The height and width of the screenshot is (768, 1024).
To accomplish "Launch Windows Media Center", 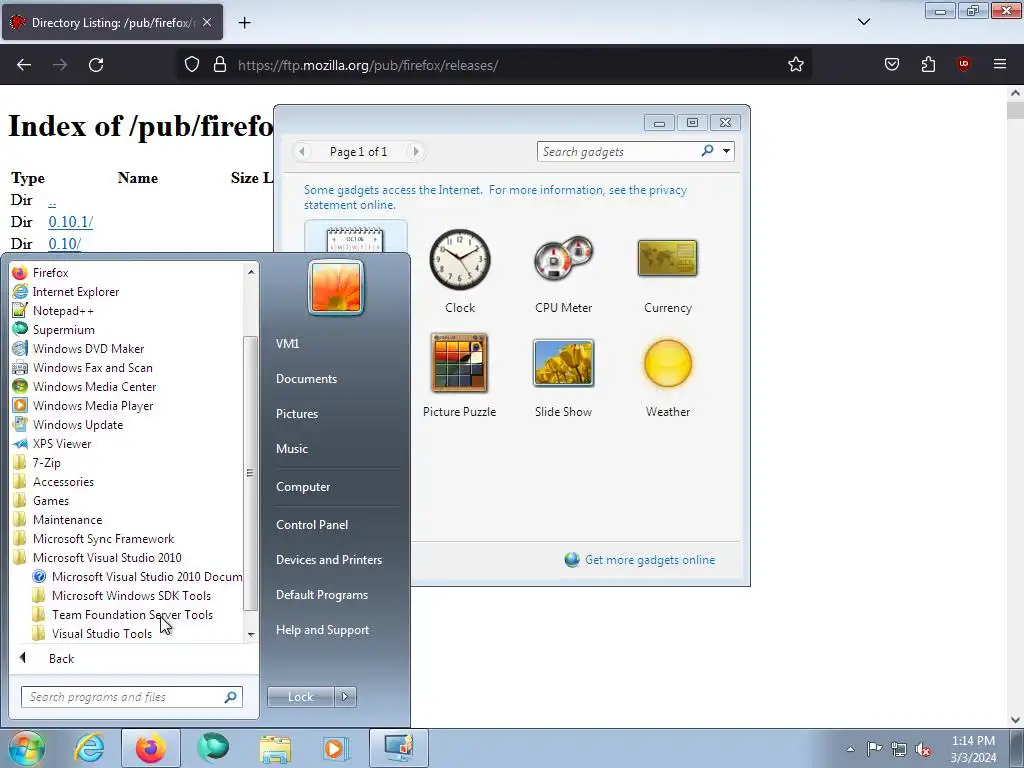I will pyautogui.click(x=94, y=386).
